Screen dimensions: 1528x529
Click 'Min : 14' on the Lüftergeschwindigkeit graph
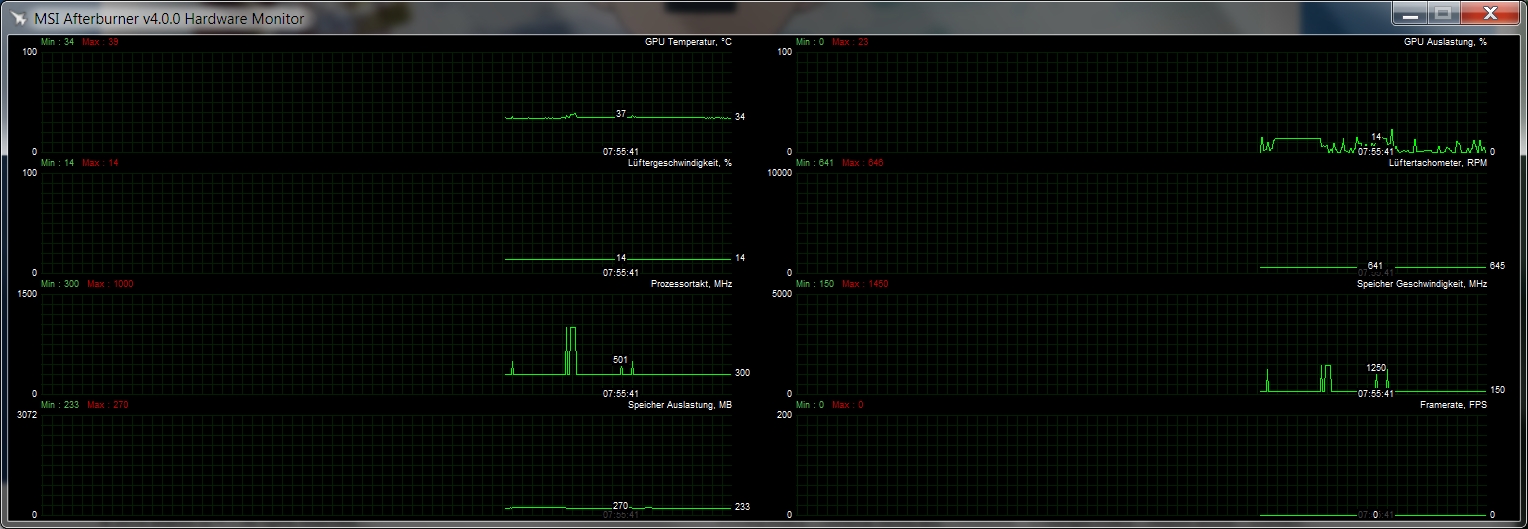click(58, 163)
